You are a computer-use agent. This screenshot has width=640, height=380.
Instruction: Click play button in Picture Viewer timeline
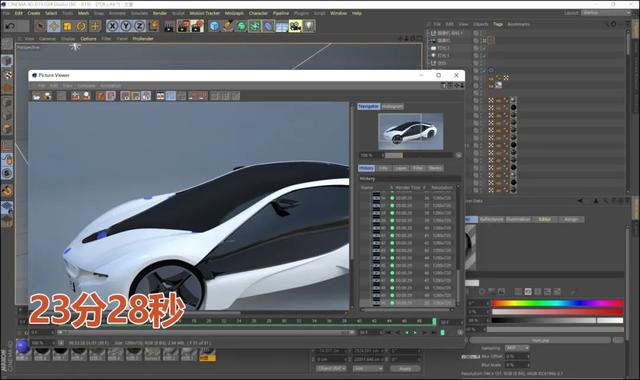point(415,333)
